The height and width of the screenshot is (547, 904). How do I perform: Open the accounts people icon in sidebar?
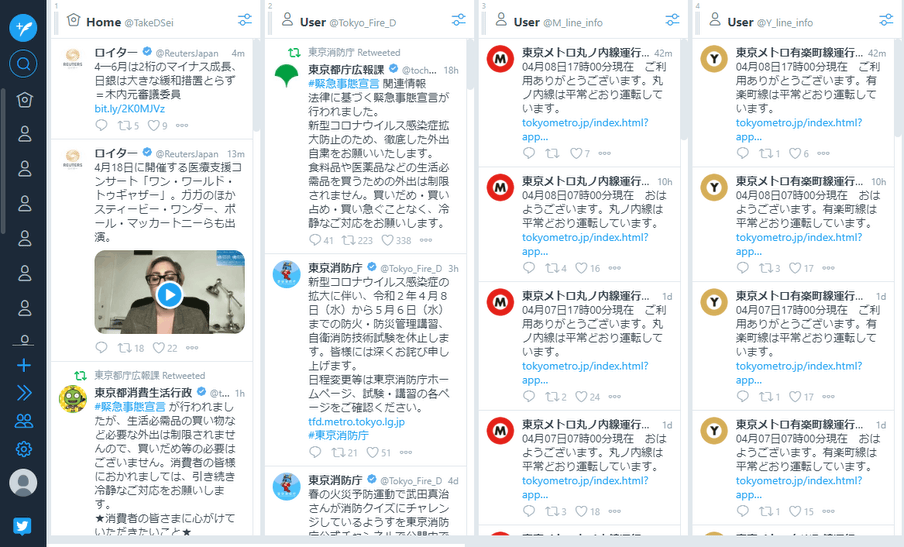pos(24,421)
